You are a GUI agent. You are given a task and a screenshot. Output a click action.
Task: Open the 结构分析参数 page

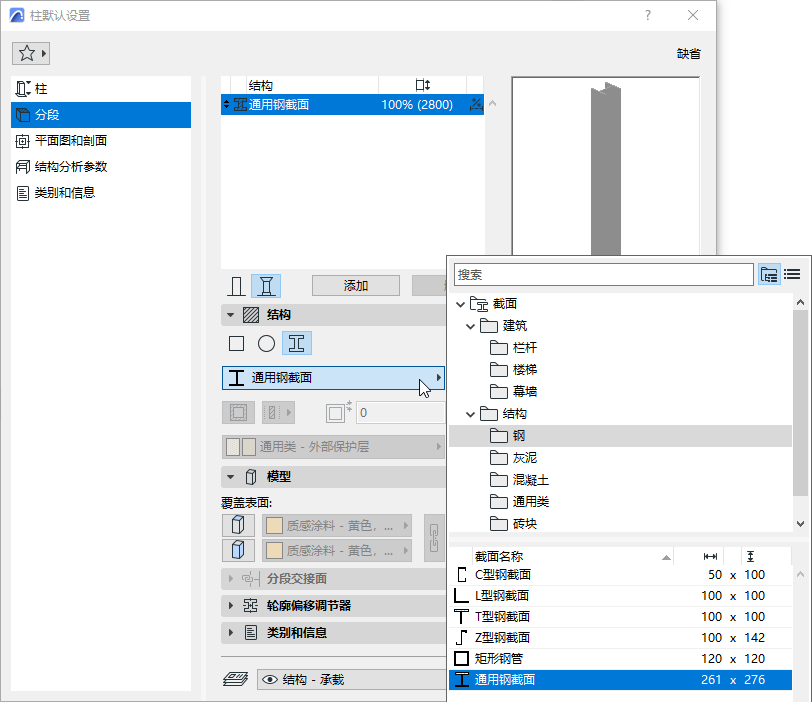[x=101, y=166]
